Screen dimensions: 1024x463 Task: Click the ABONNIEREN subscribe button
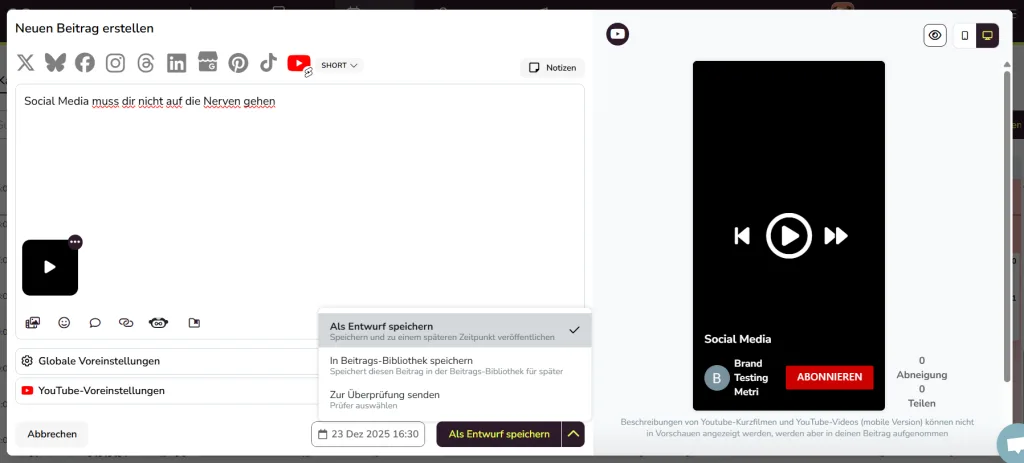tap(829, 377)
